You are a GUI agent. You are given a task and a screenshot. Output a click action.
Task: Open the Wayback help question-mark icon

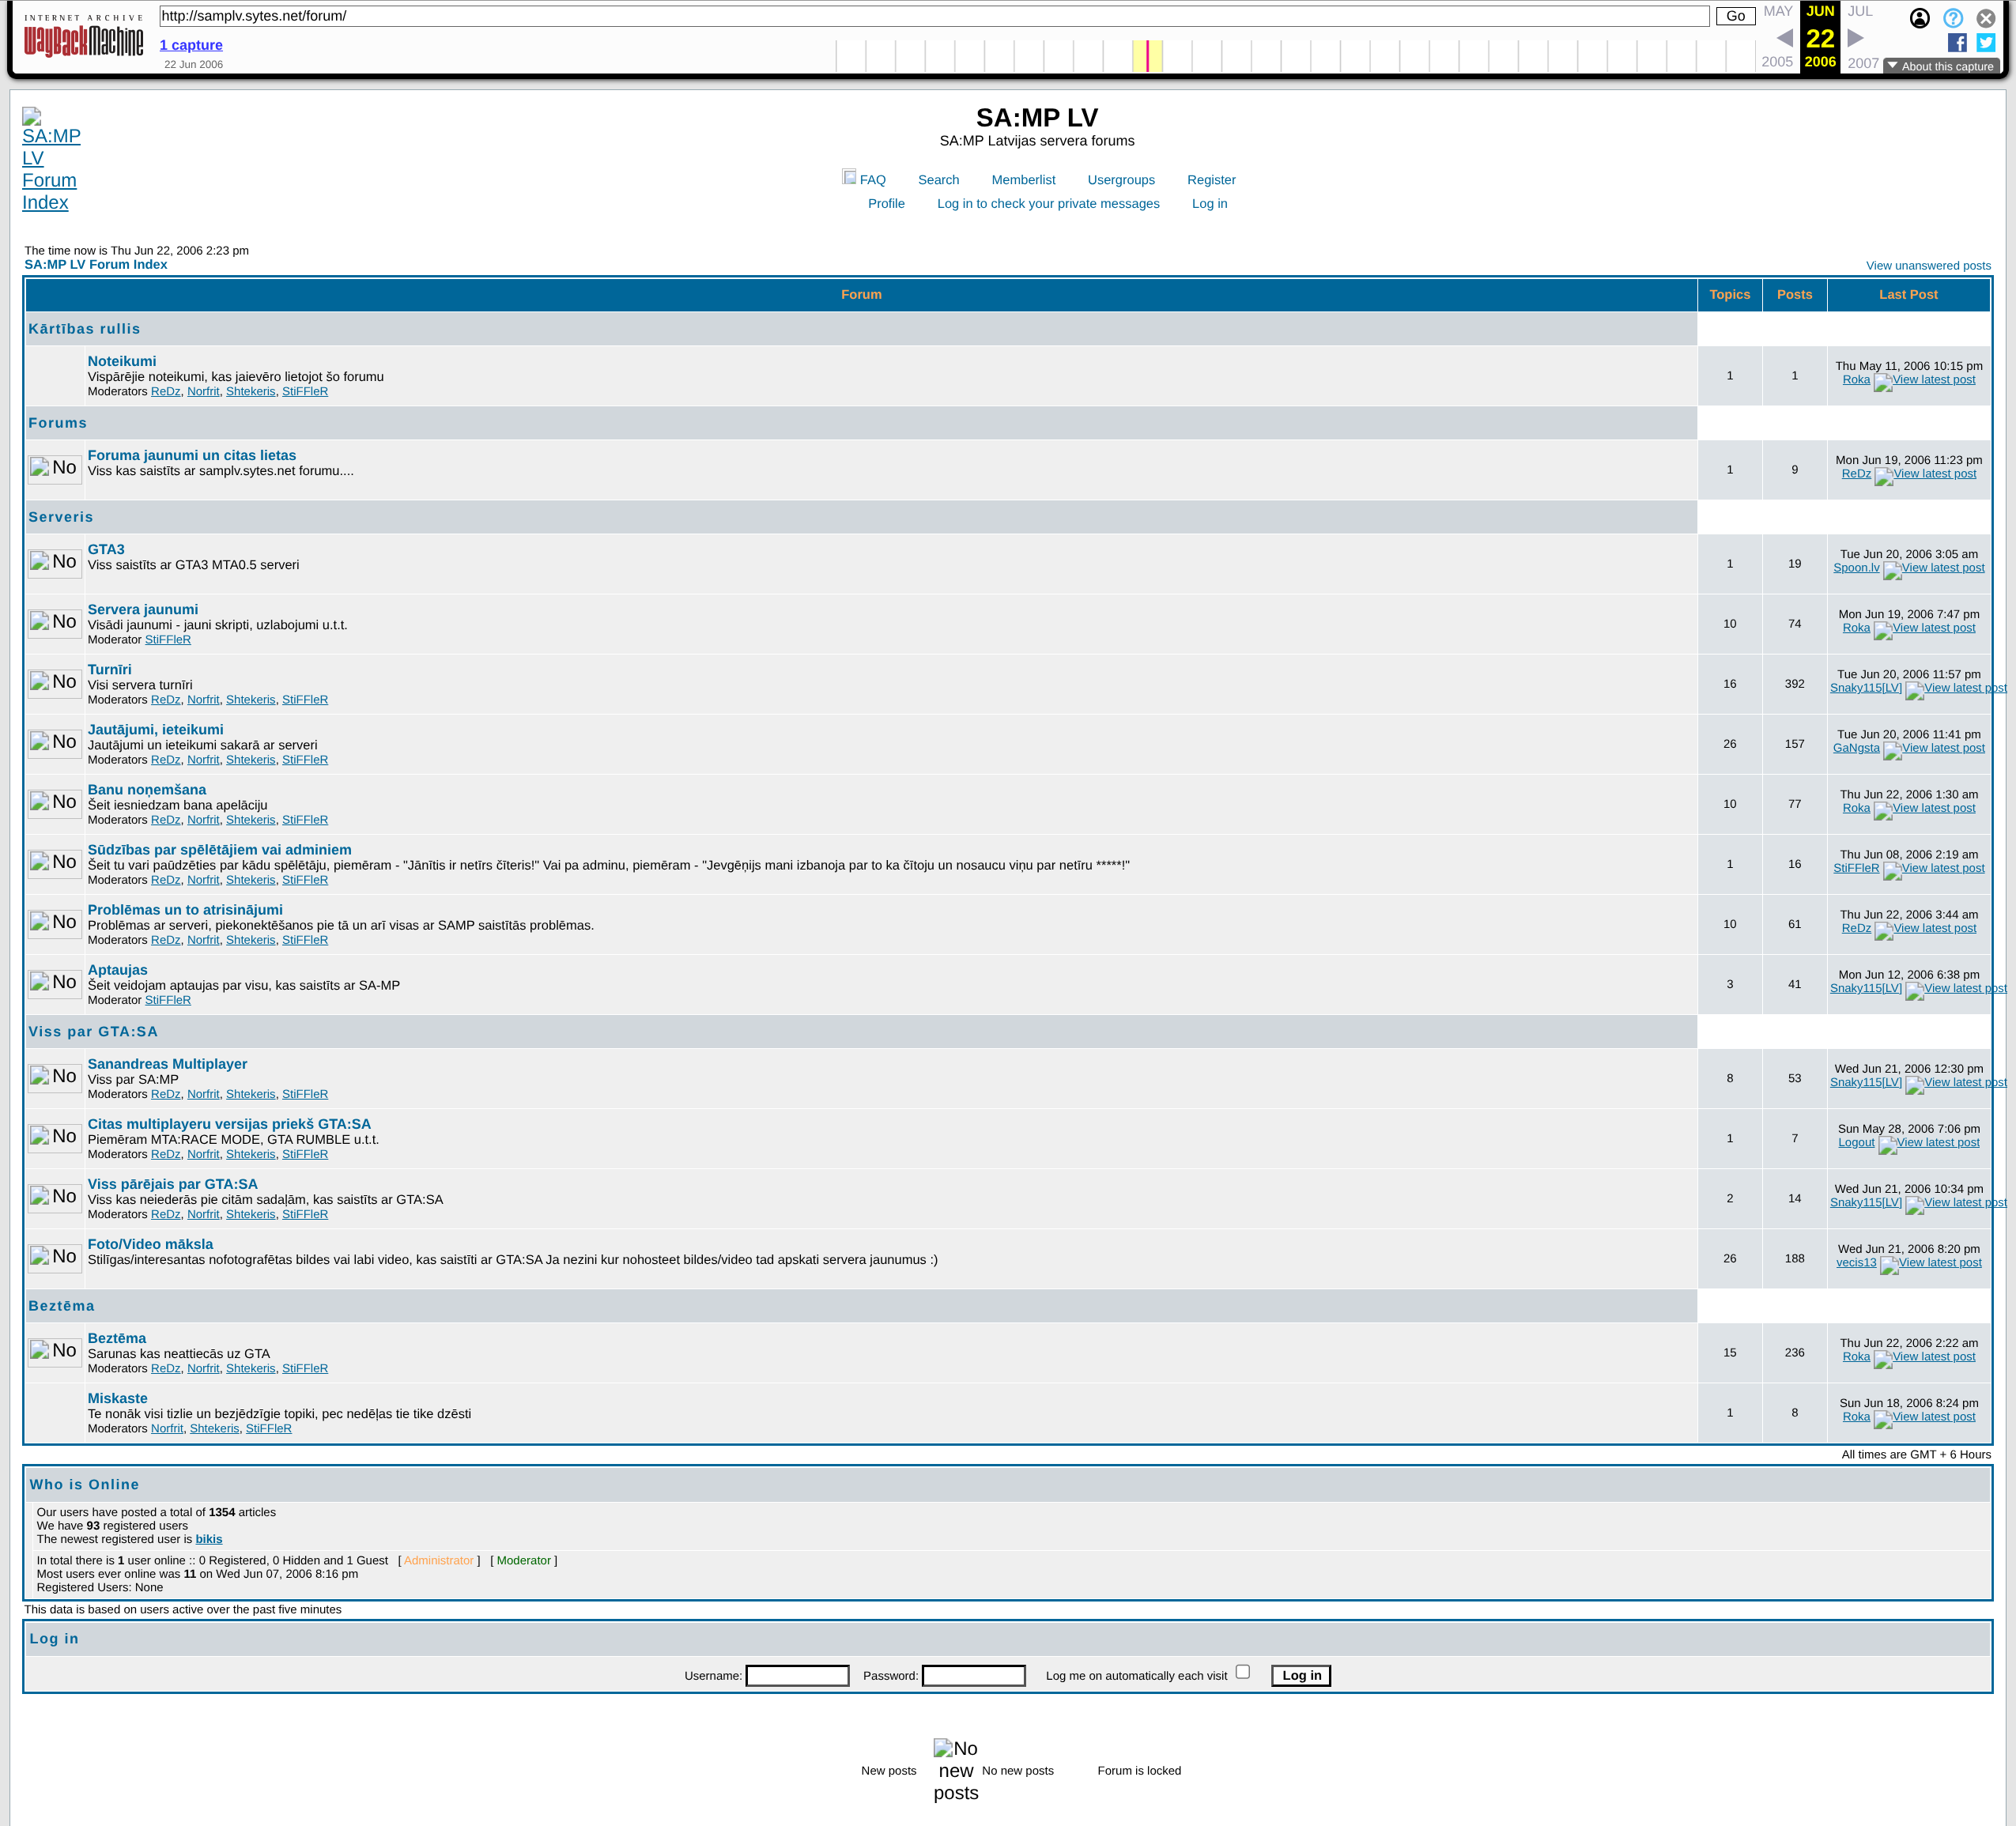[x=1952, y=18]
